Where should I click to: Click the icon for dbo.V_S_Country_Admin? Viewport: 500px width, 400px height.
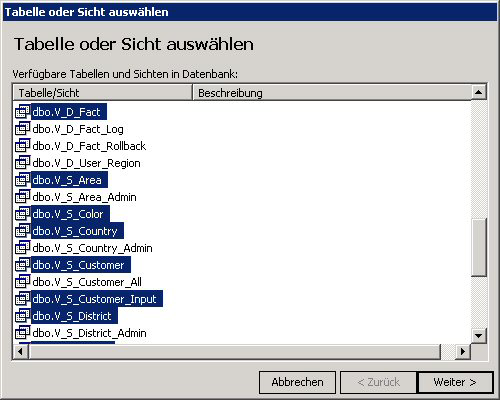23,248
